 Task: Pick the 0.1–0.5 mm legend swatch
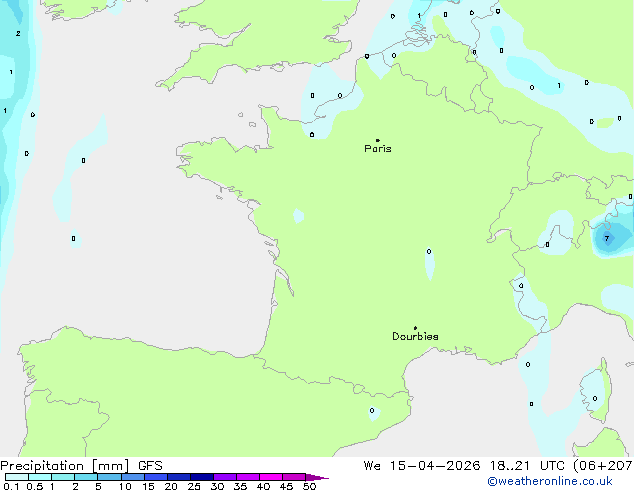pos(17,477)
